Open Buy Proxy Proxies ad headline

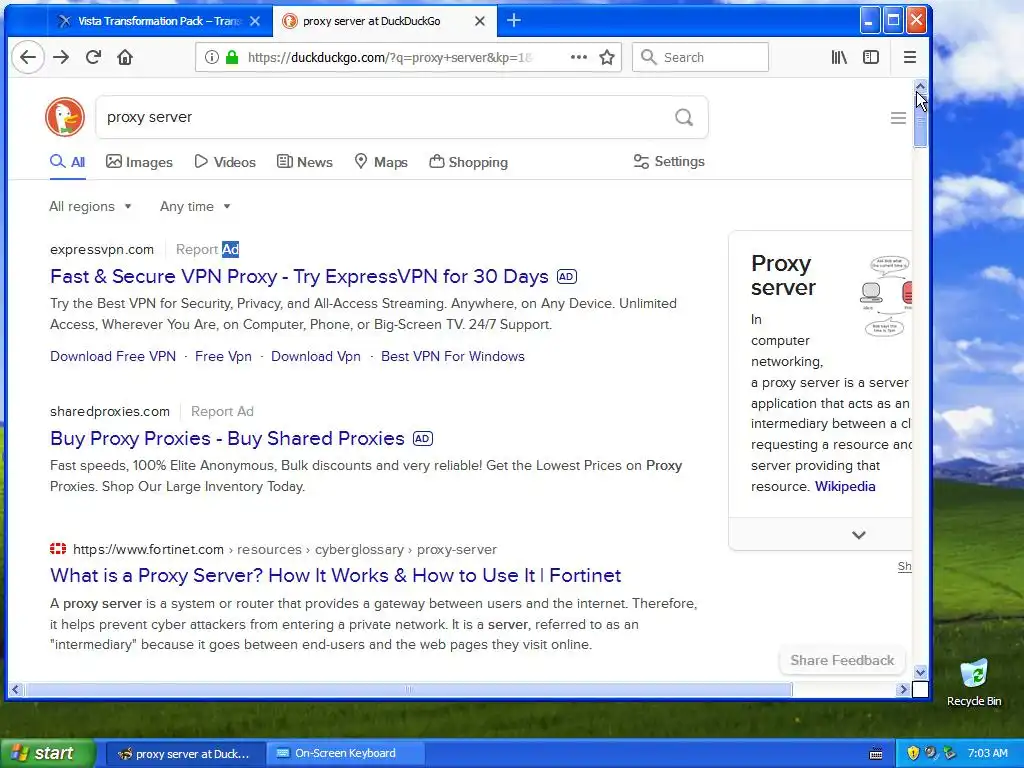click(227, 438)
